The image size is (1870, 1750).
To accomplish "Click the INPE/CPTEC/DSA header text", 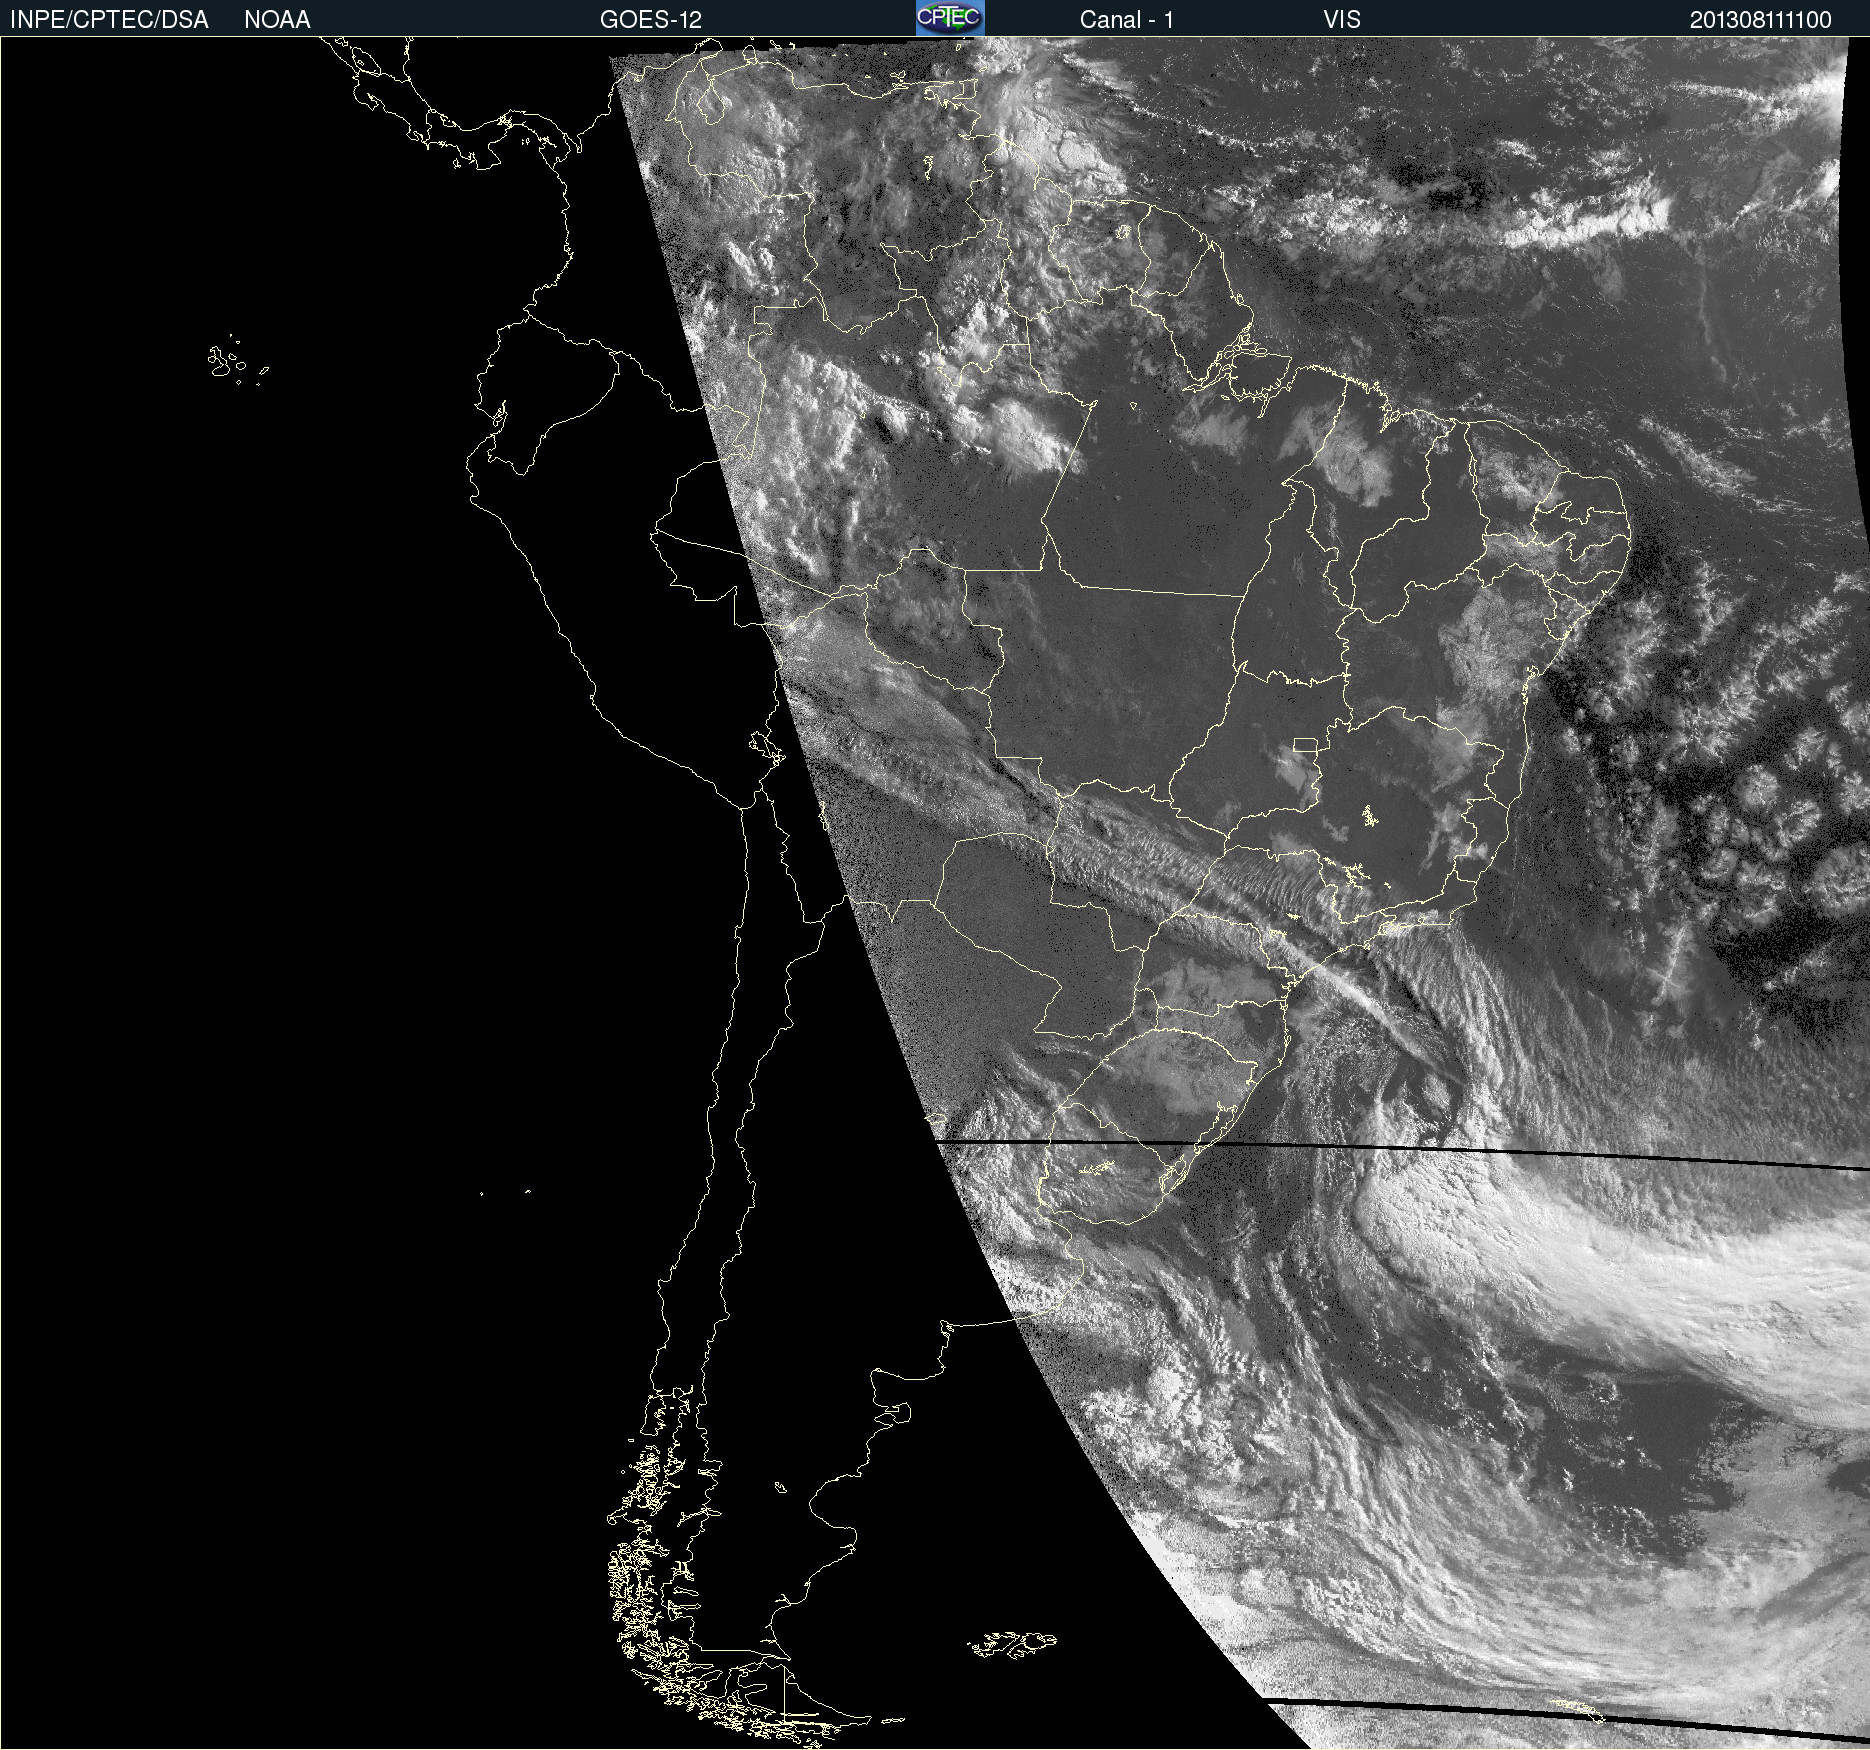I will 109,20.
